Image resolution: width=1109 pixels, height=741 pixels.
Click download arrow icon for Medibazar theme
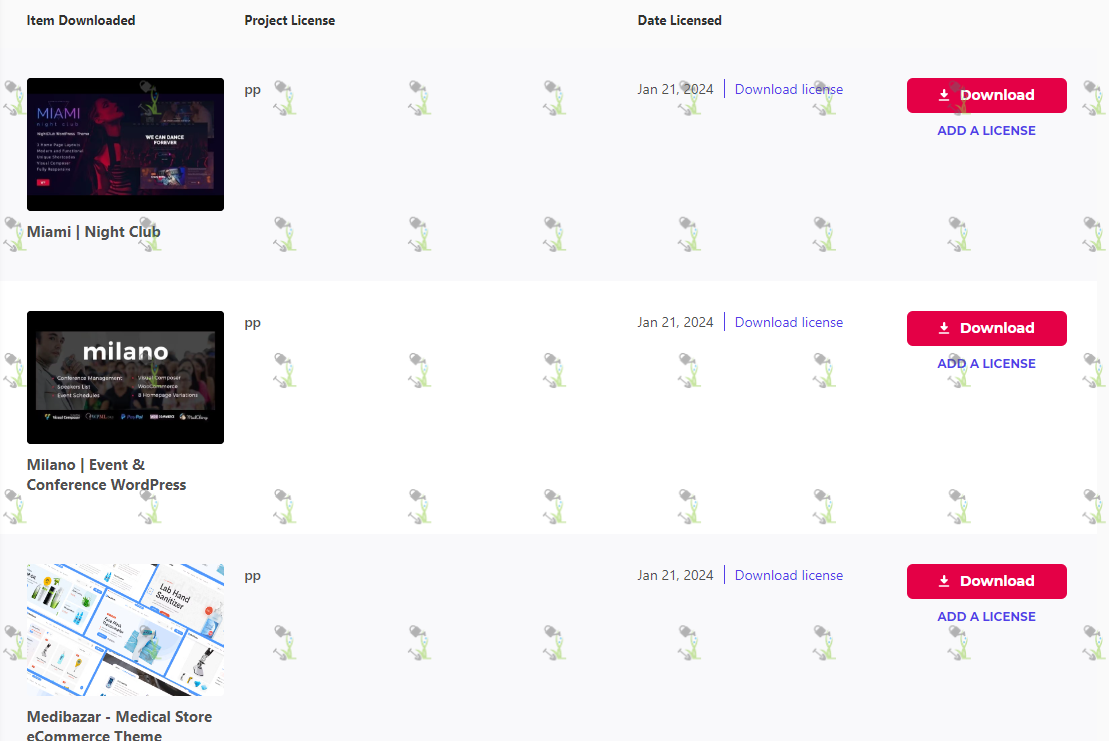click(943, 581)
